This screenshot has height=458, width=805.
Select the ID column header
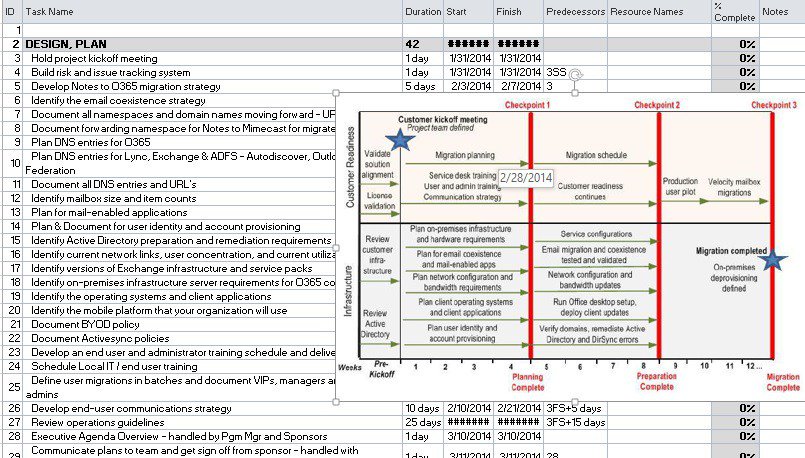click(x=10, y=11)
